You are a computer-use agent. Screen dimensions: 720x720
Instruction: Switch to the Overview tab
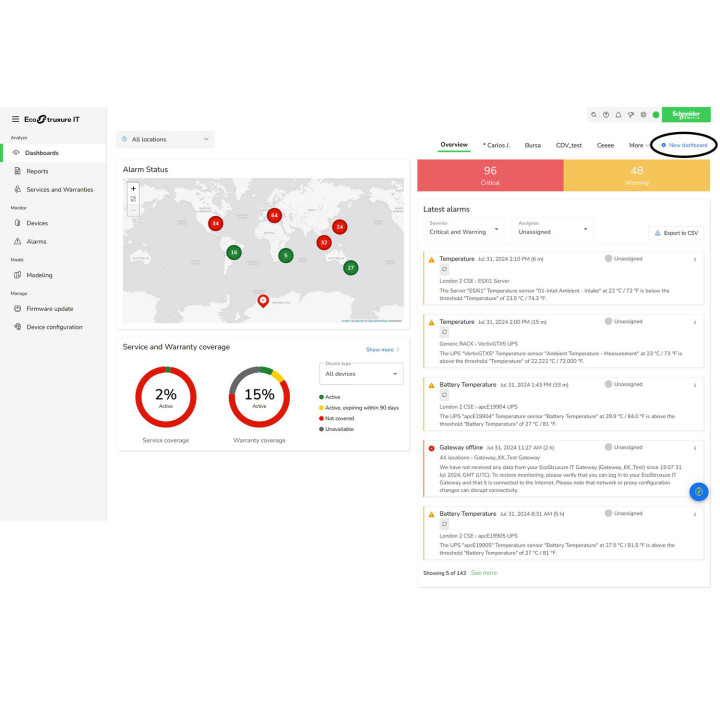coord(454,145)
